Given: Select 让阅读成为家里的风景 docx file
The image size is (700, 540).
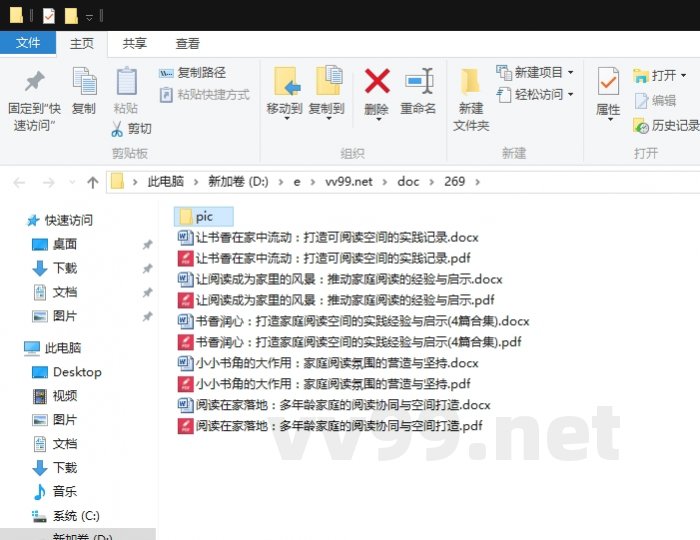Looking at the screenshot, I should (340, 279).
